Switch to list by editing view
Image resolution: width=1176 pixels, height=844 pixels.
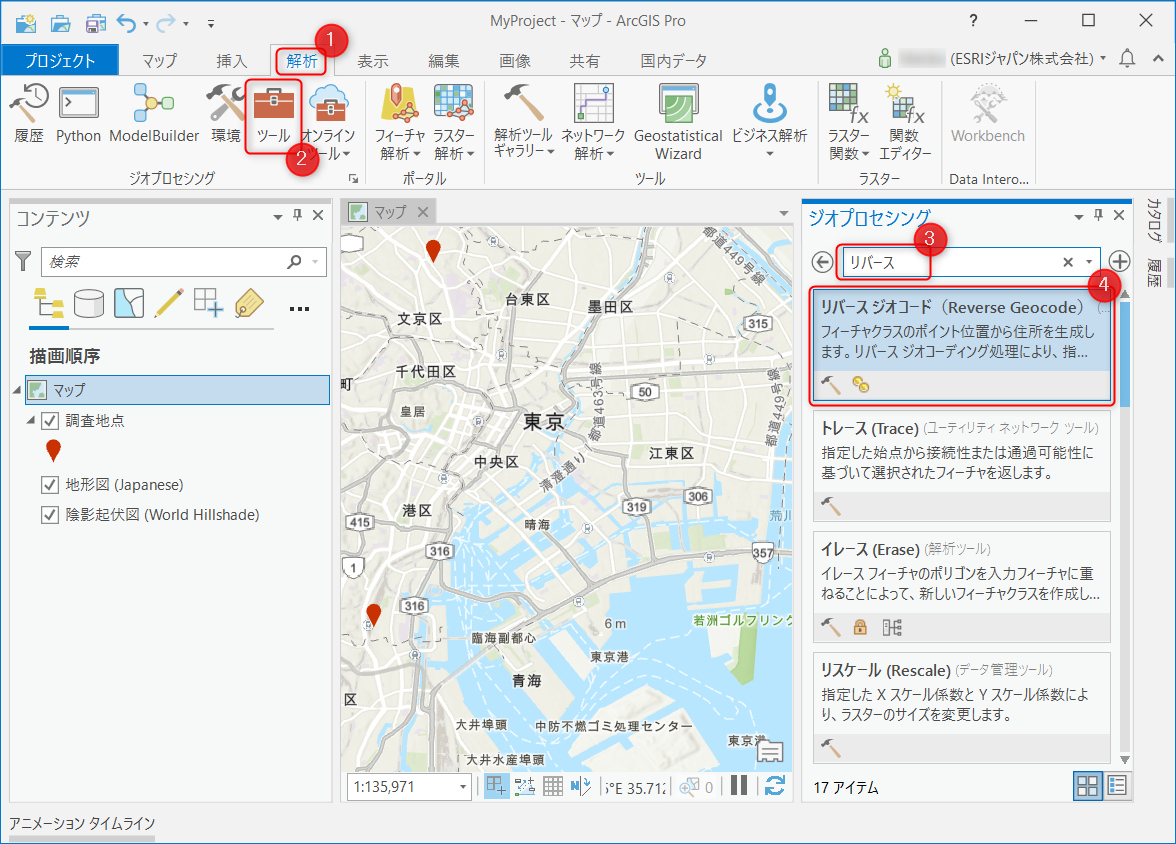coord(169,303)
